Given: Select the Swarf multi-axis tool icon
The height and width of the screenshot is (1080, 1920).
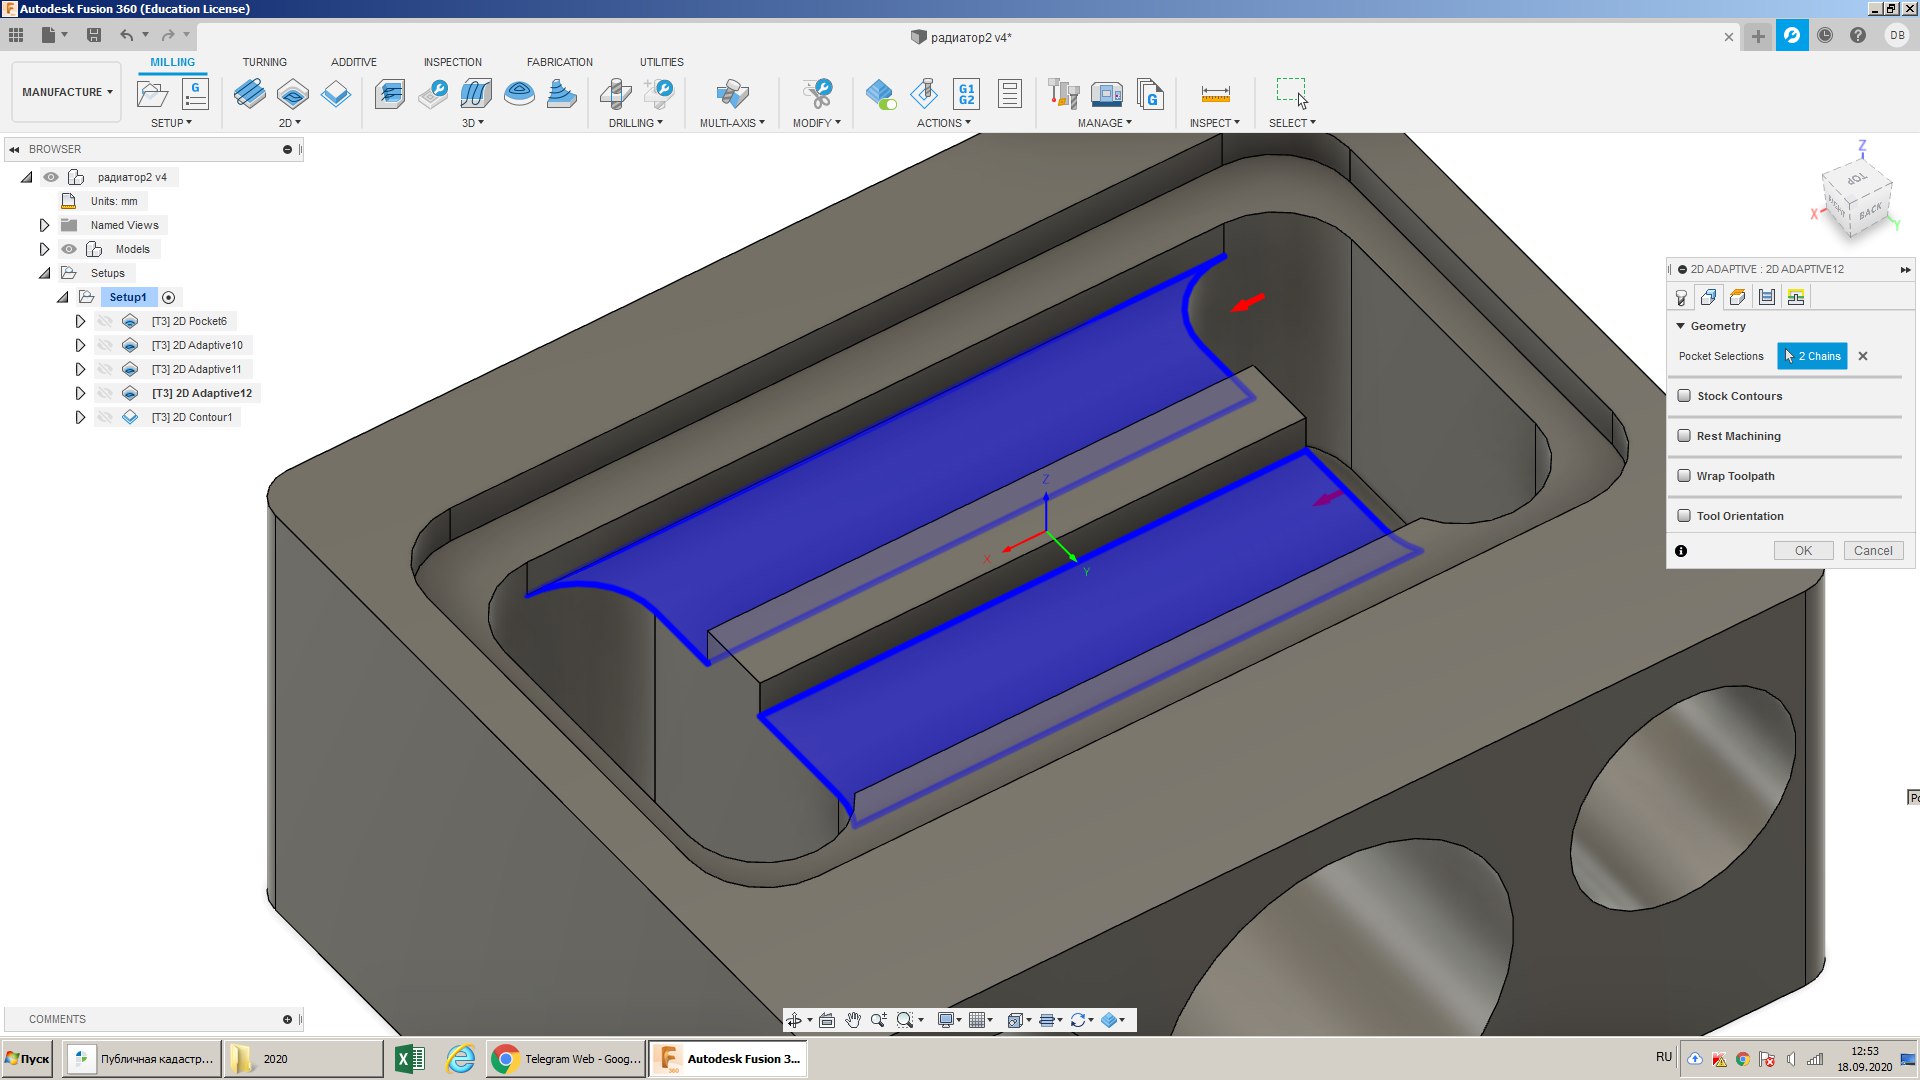Looking at the screenshot, I should click(x=732, y=94).
